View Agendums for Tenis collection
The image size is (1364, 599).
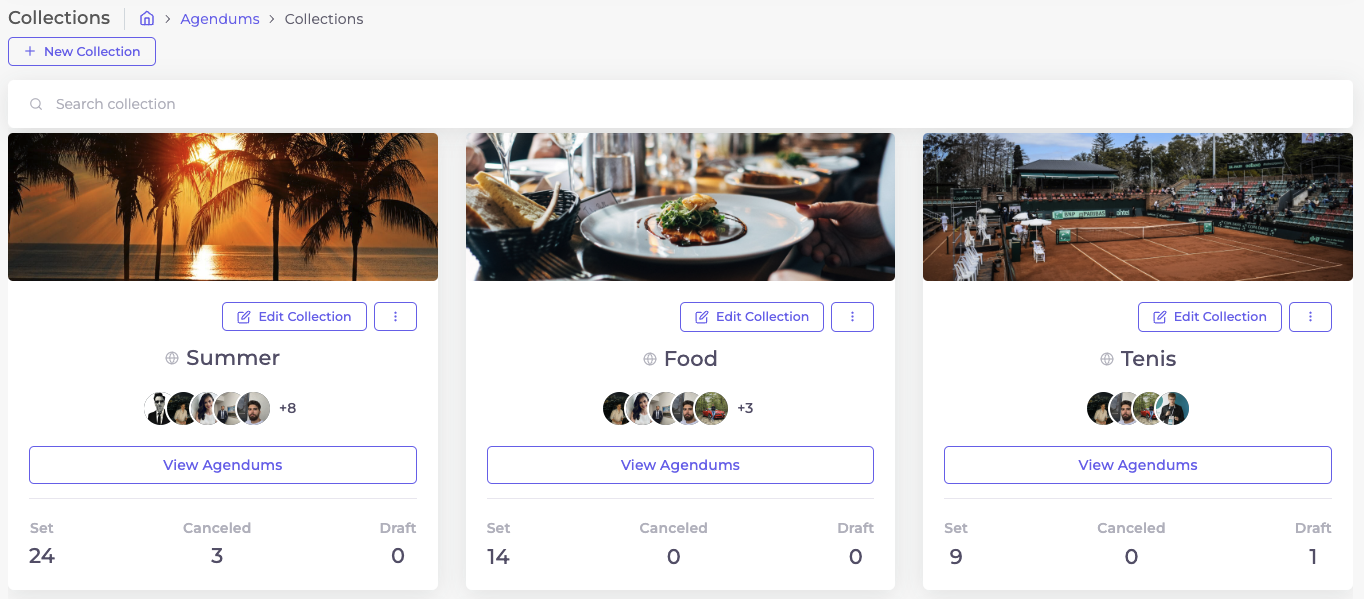(x=1137, y=465)
